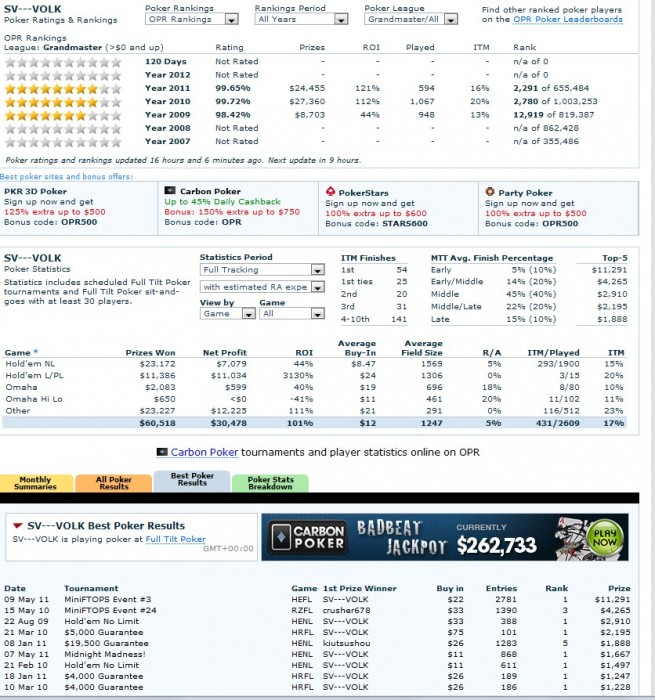Click the Year 2011 rank 2,291 value
Image resolution: width=655 pixels, height=700 pixels.
pos(526,88)
